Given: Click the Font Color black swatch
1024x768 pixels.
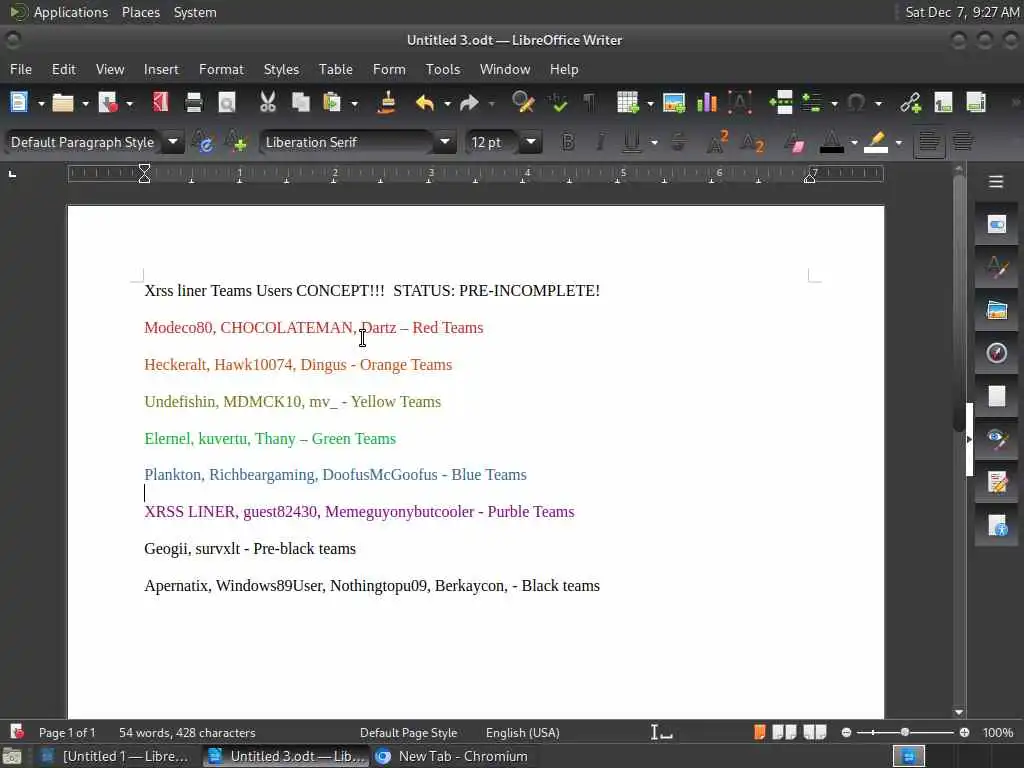Looking at the screenshot, I should pyautogui.click(x=831, y=142).
